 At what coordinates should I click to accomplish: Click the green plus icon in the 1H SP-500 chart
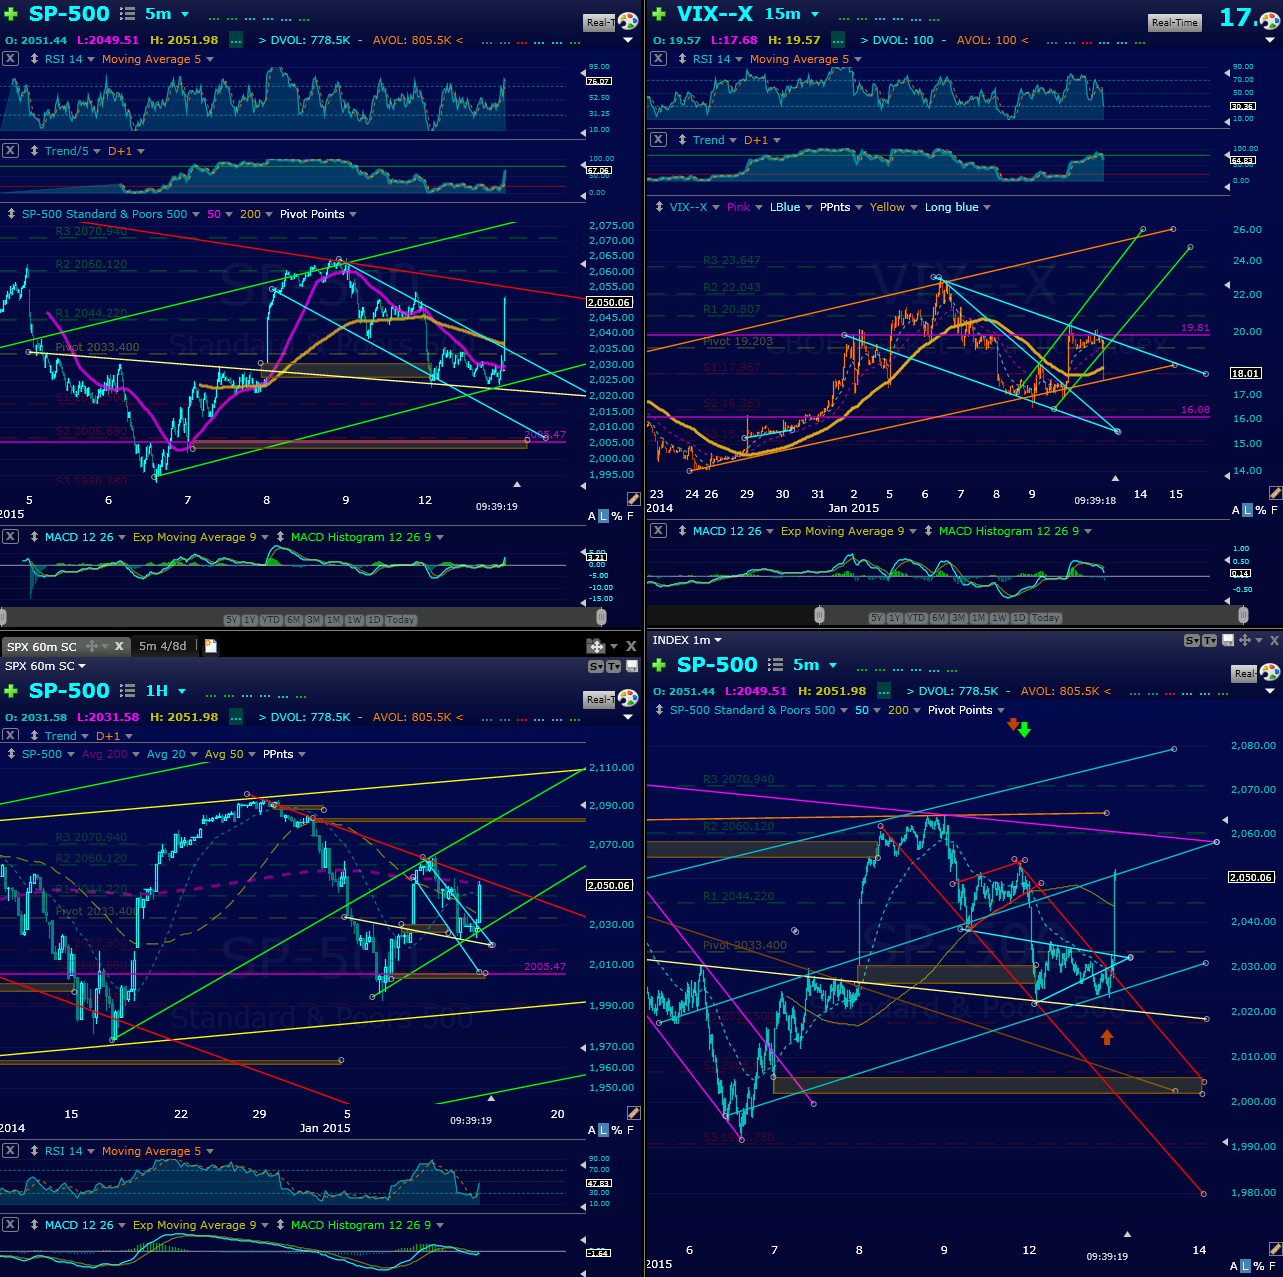pos(11,691)
